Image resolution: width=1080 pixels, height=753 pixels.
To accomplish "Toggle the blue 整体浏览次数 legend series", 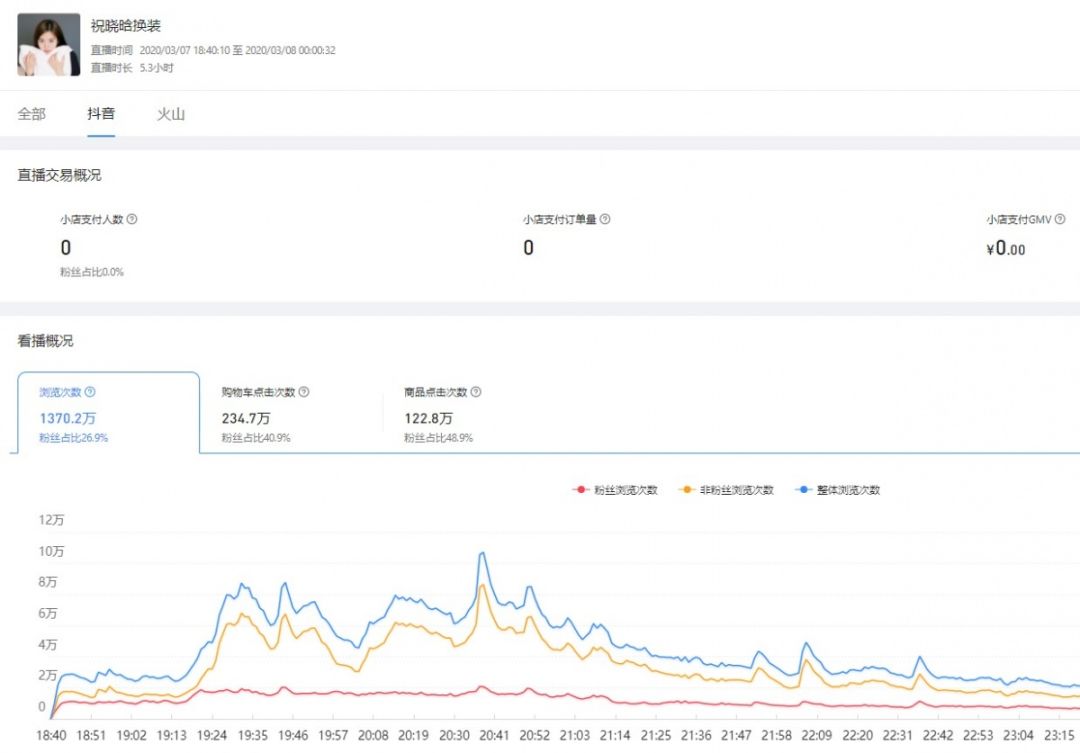I will click(838, 490).
